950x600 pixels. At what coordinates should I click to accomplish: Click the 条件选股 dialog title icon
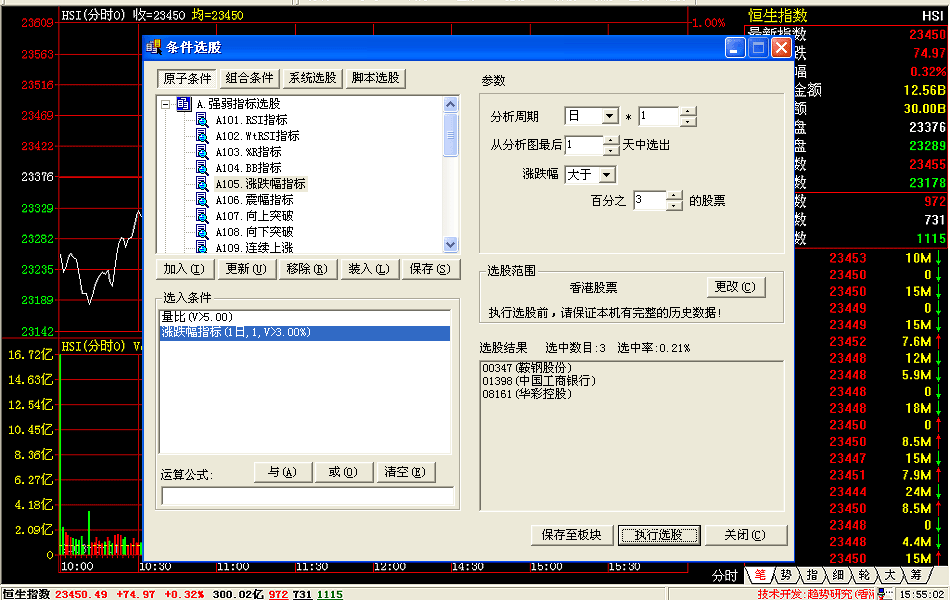tap(152, 47)
